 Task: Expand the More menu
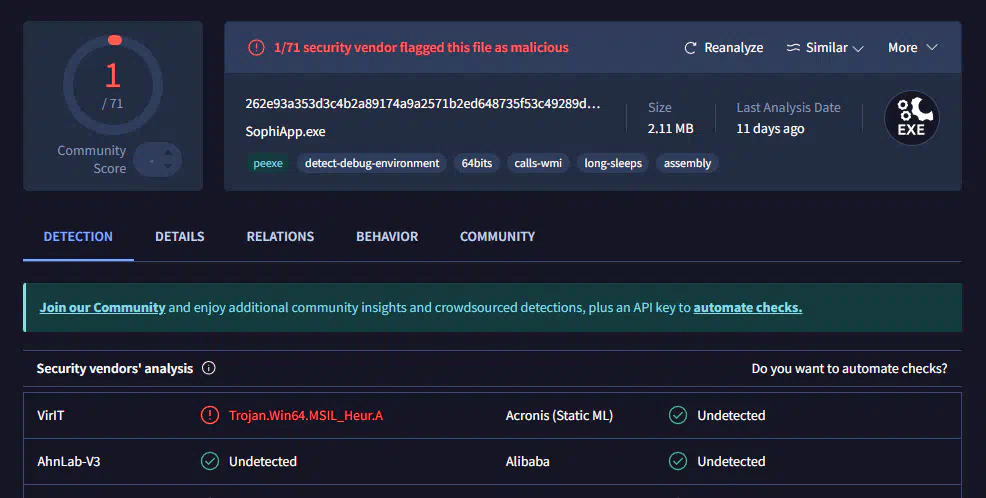tap(912, 48)
